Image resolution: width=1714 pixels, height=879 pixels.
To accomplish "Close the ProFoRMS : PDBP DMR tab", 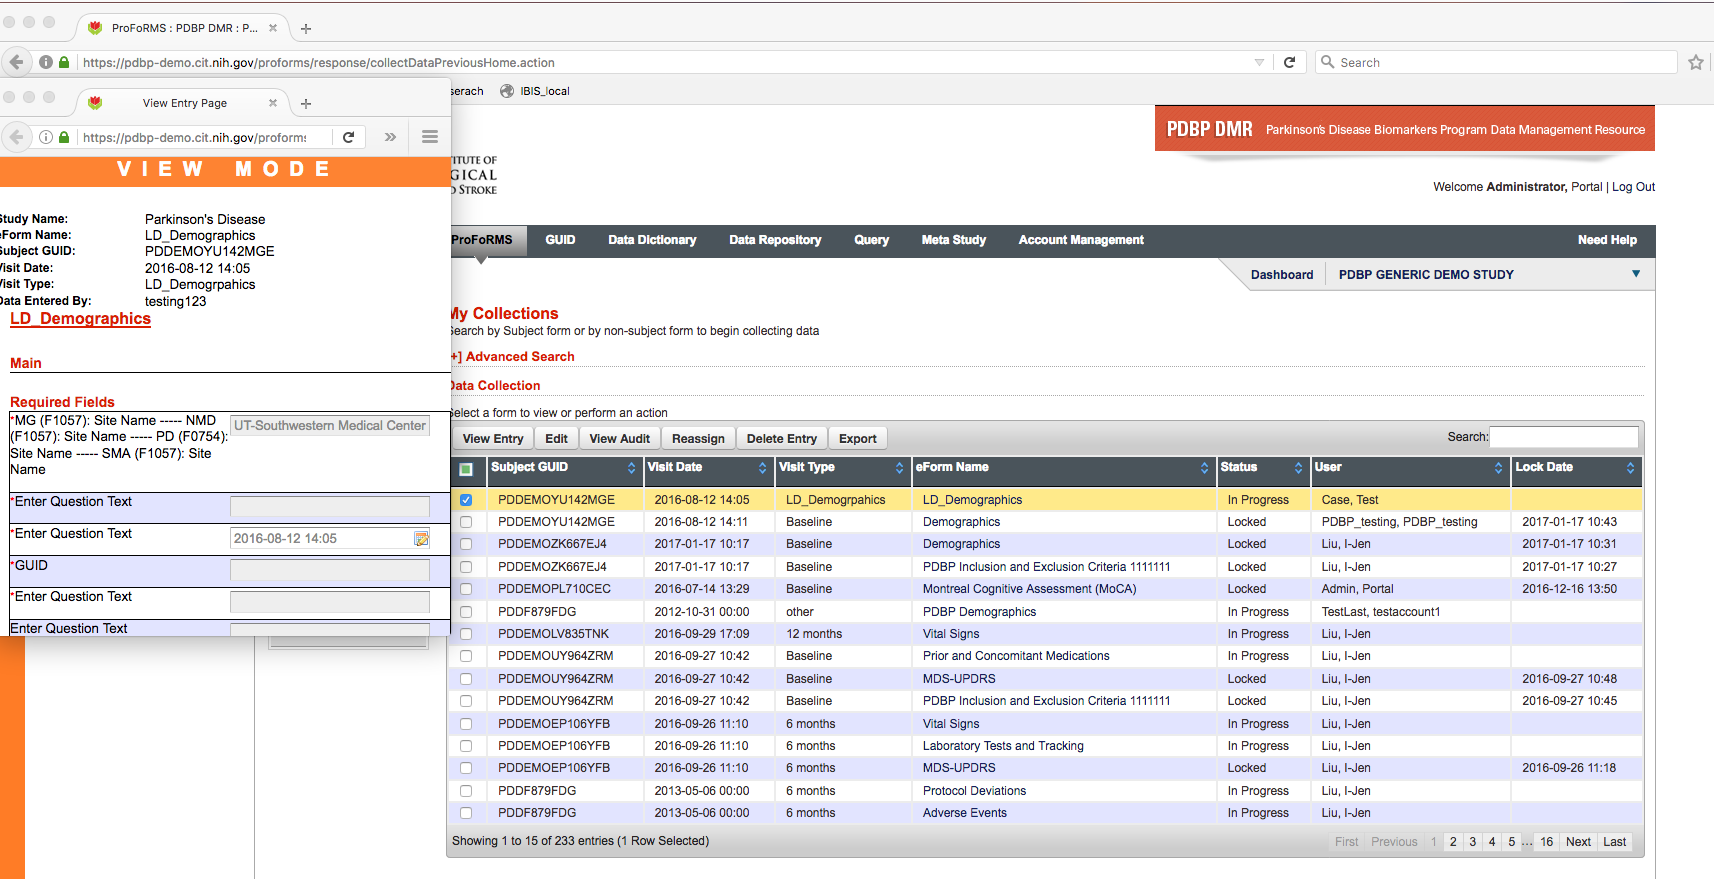I will click(273, 28).
